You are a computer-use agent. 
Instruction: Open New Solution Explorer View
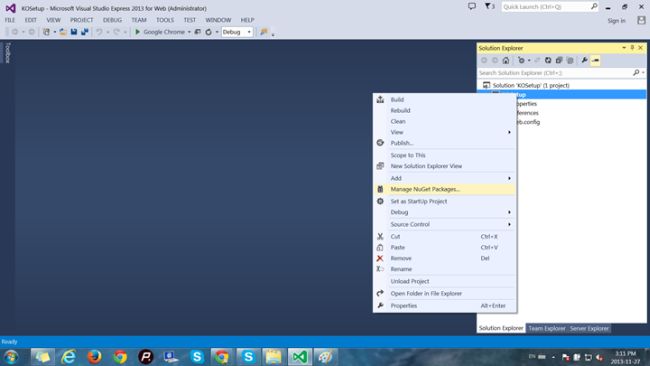click(x=444, y=166)
